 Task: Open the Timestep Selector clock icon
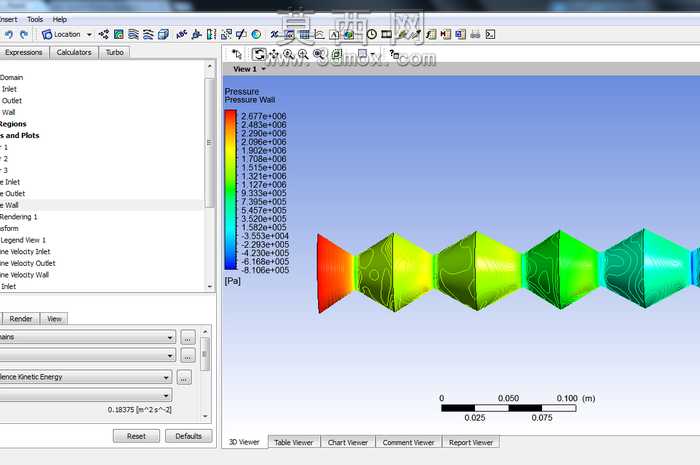[x=371, y=34]
